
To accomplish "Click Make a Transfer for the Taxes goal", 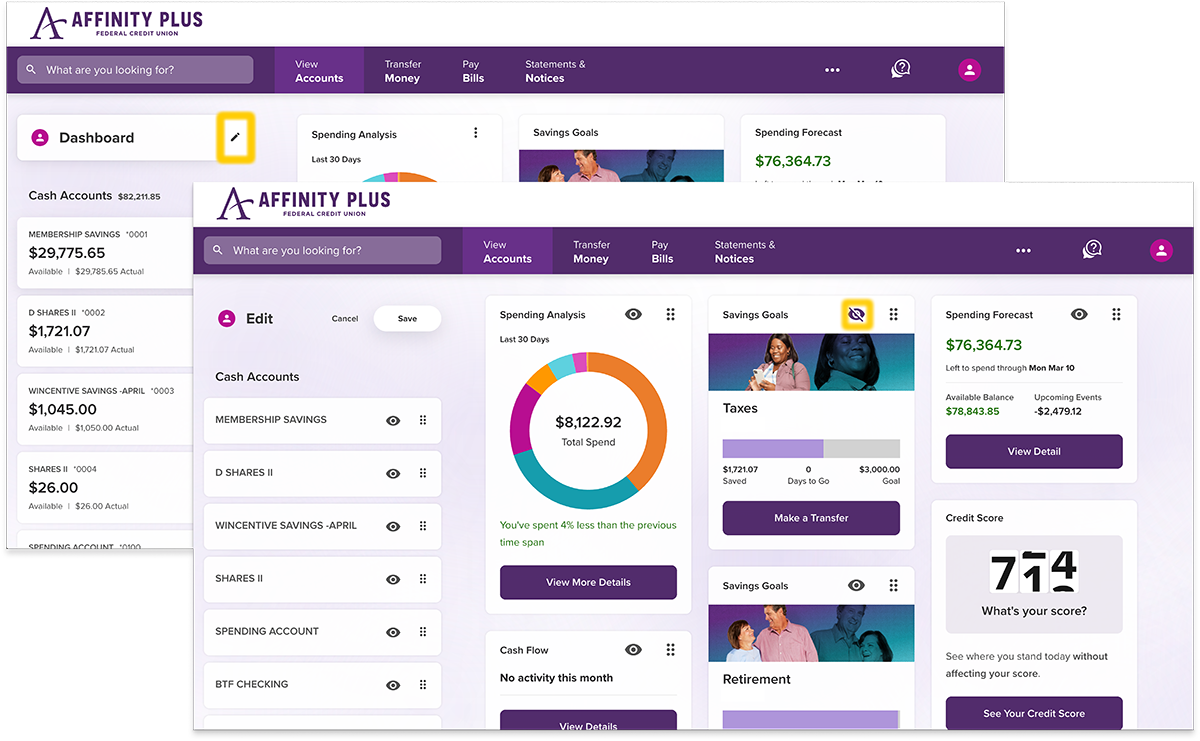I will 810,518.
